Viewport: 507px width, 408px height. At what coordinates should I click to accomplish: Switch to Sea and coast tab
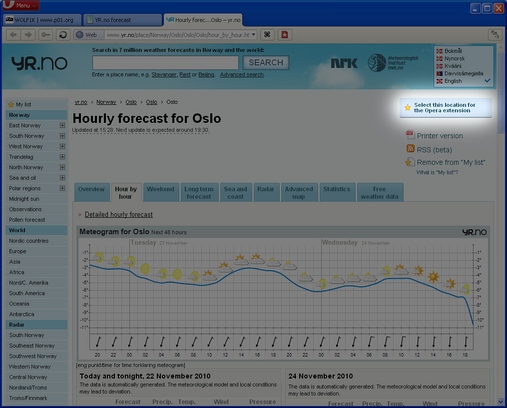[x=235, y=192]
